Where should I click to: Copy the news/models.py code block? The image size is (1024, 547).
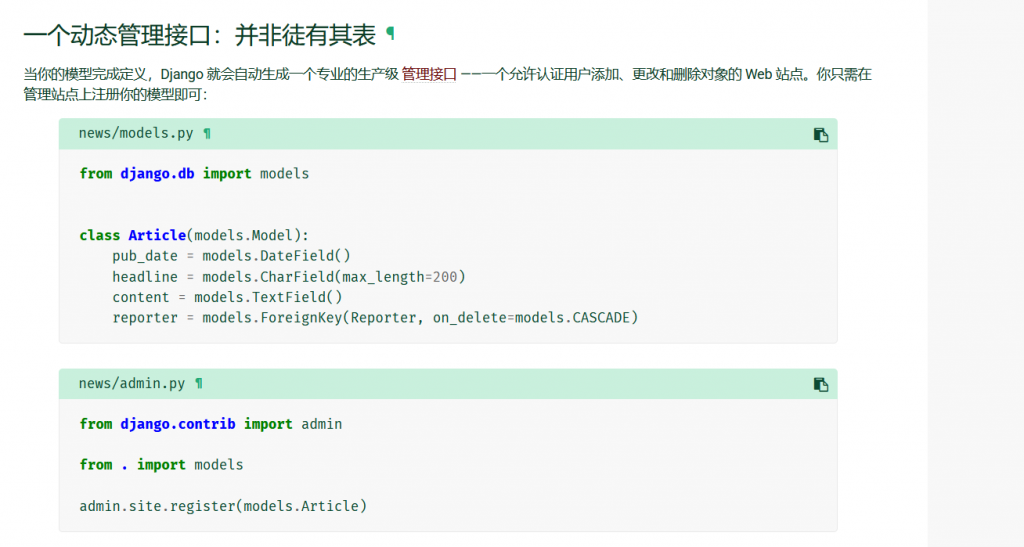tap(820, 134)
